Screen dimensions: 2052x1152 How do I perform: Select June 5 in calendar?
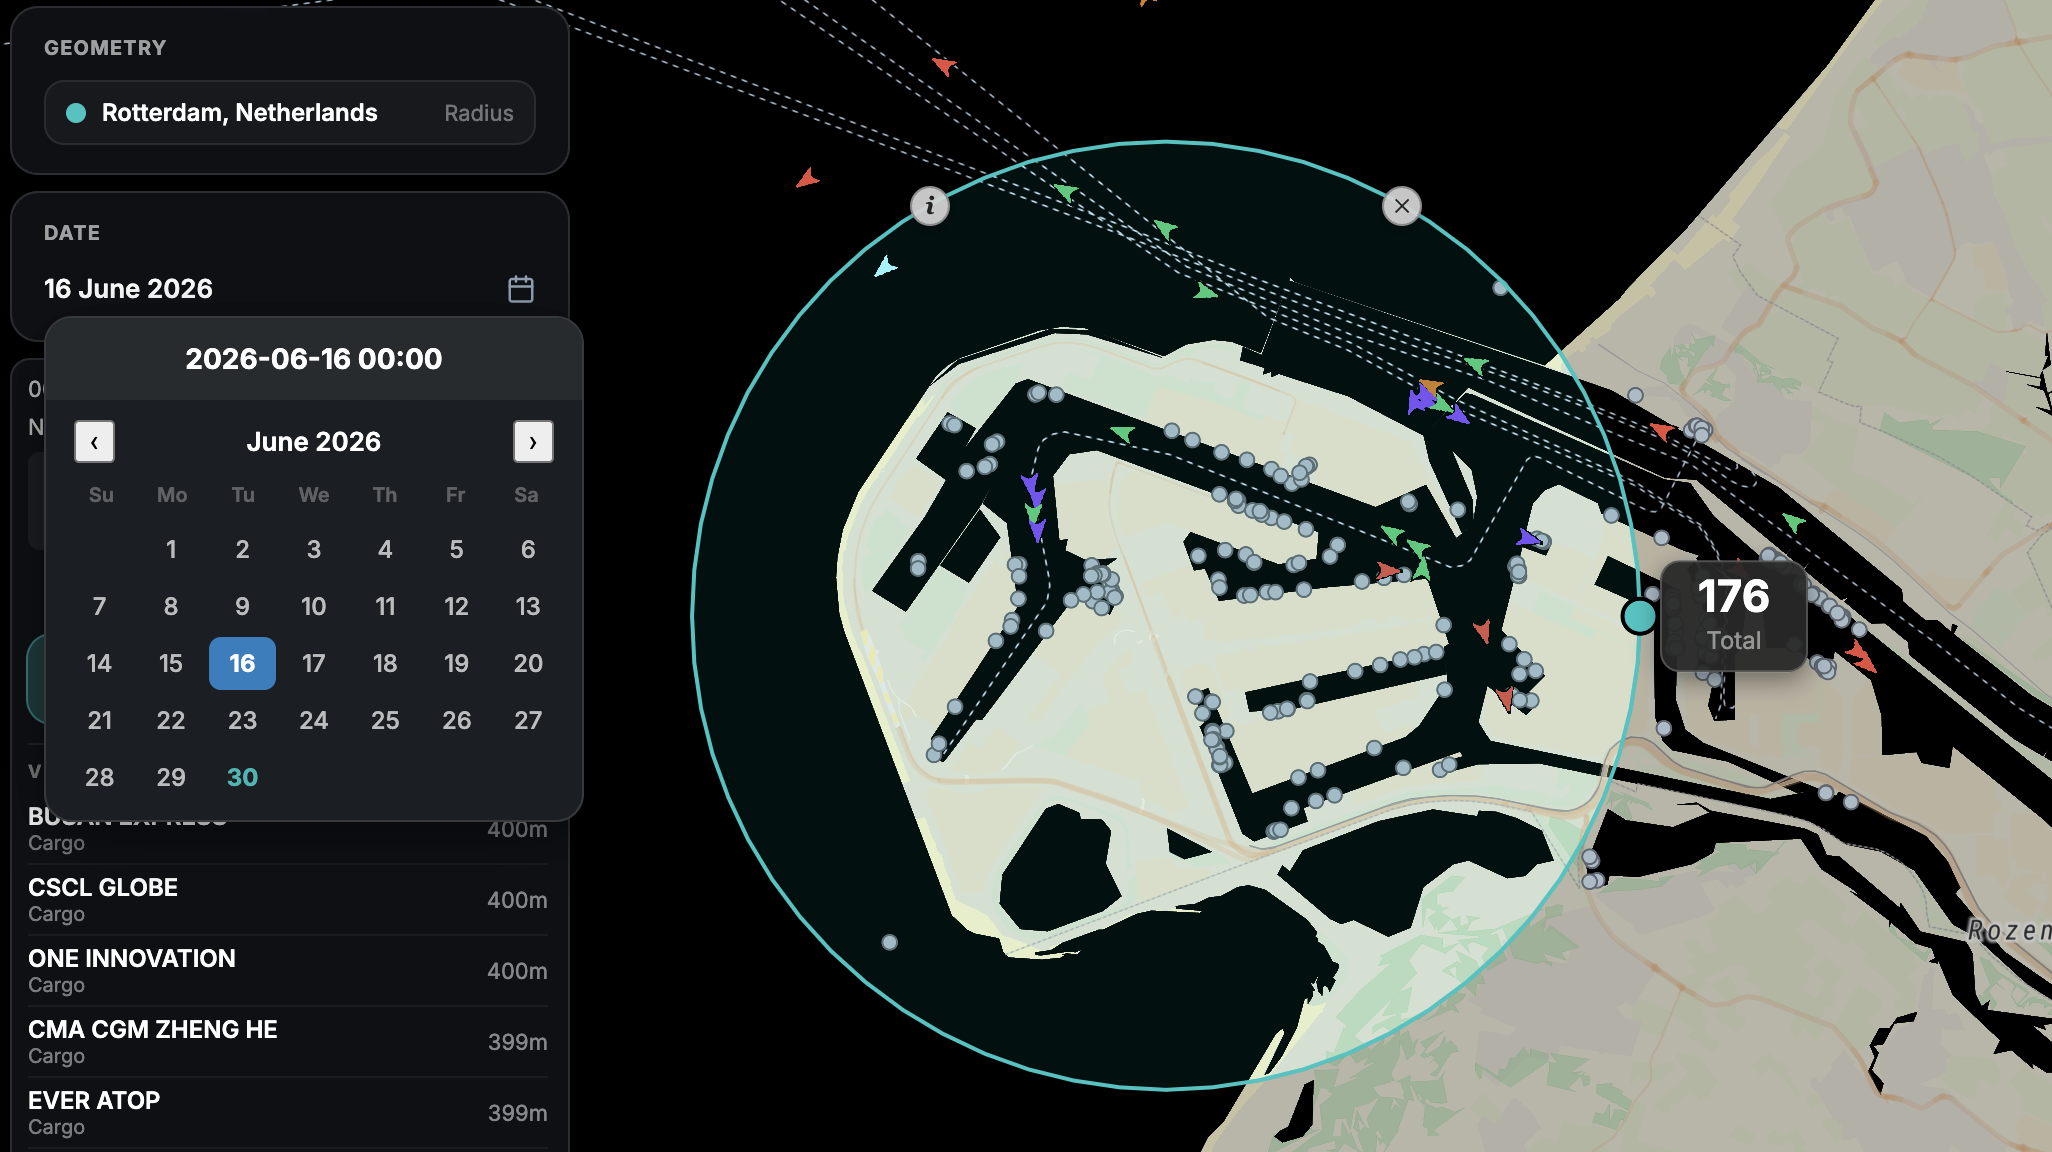456,549
